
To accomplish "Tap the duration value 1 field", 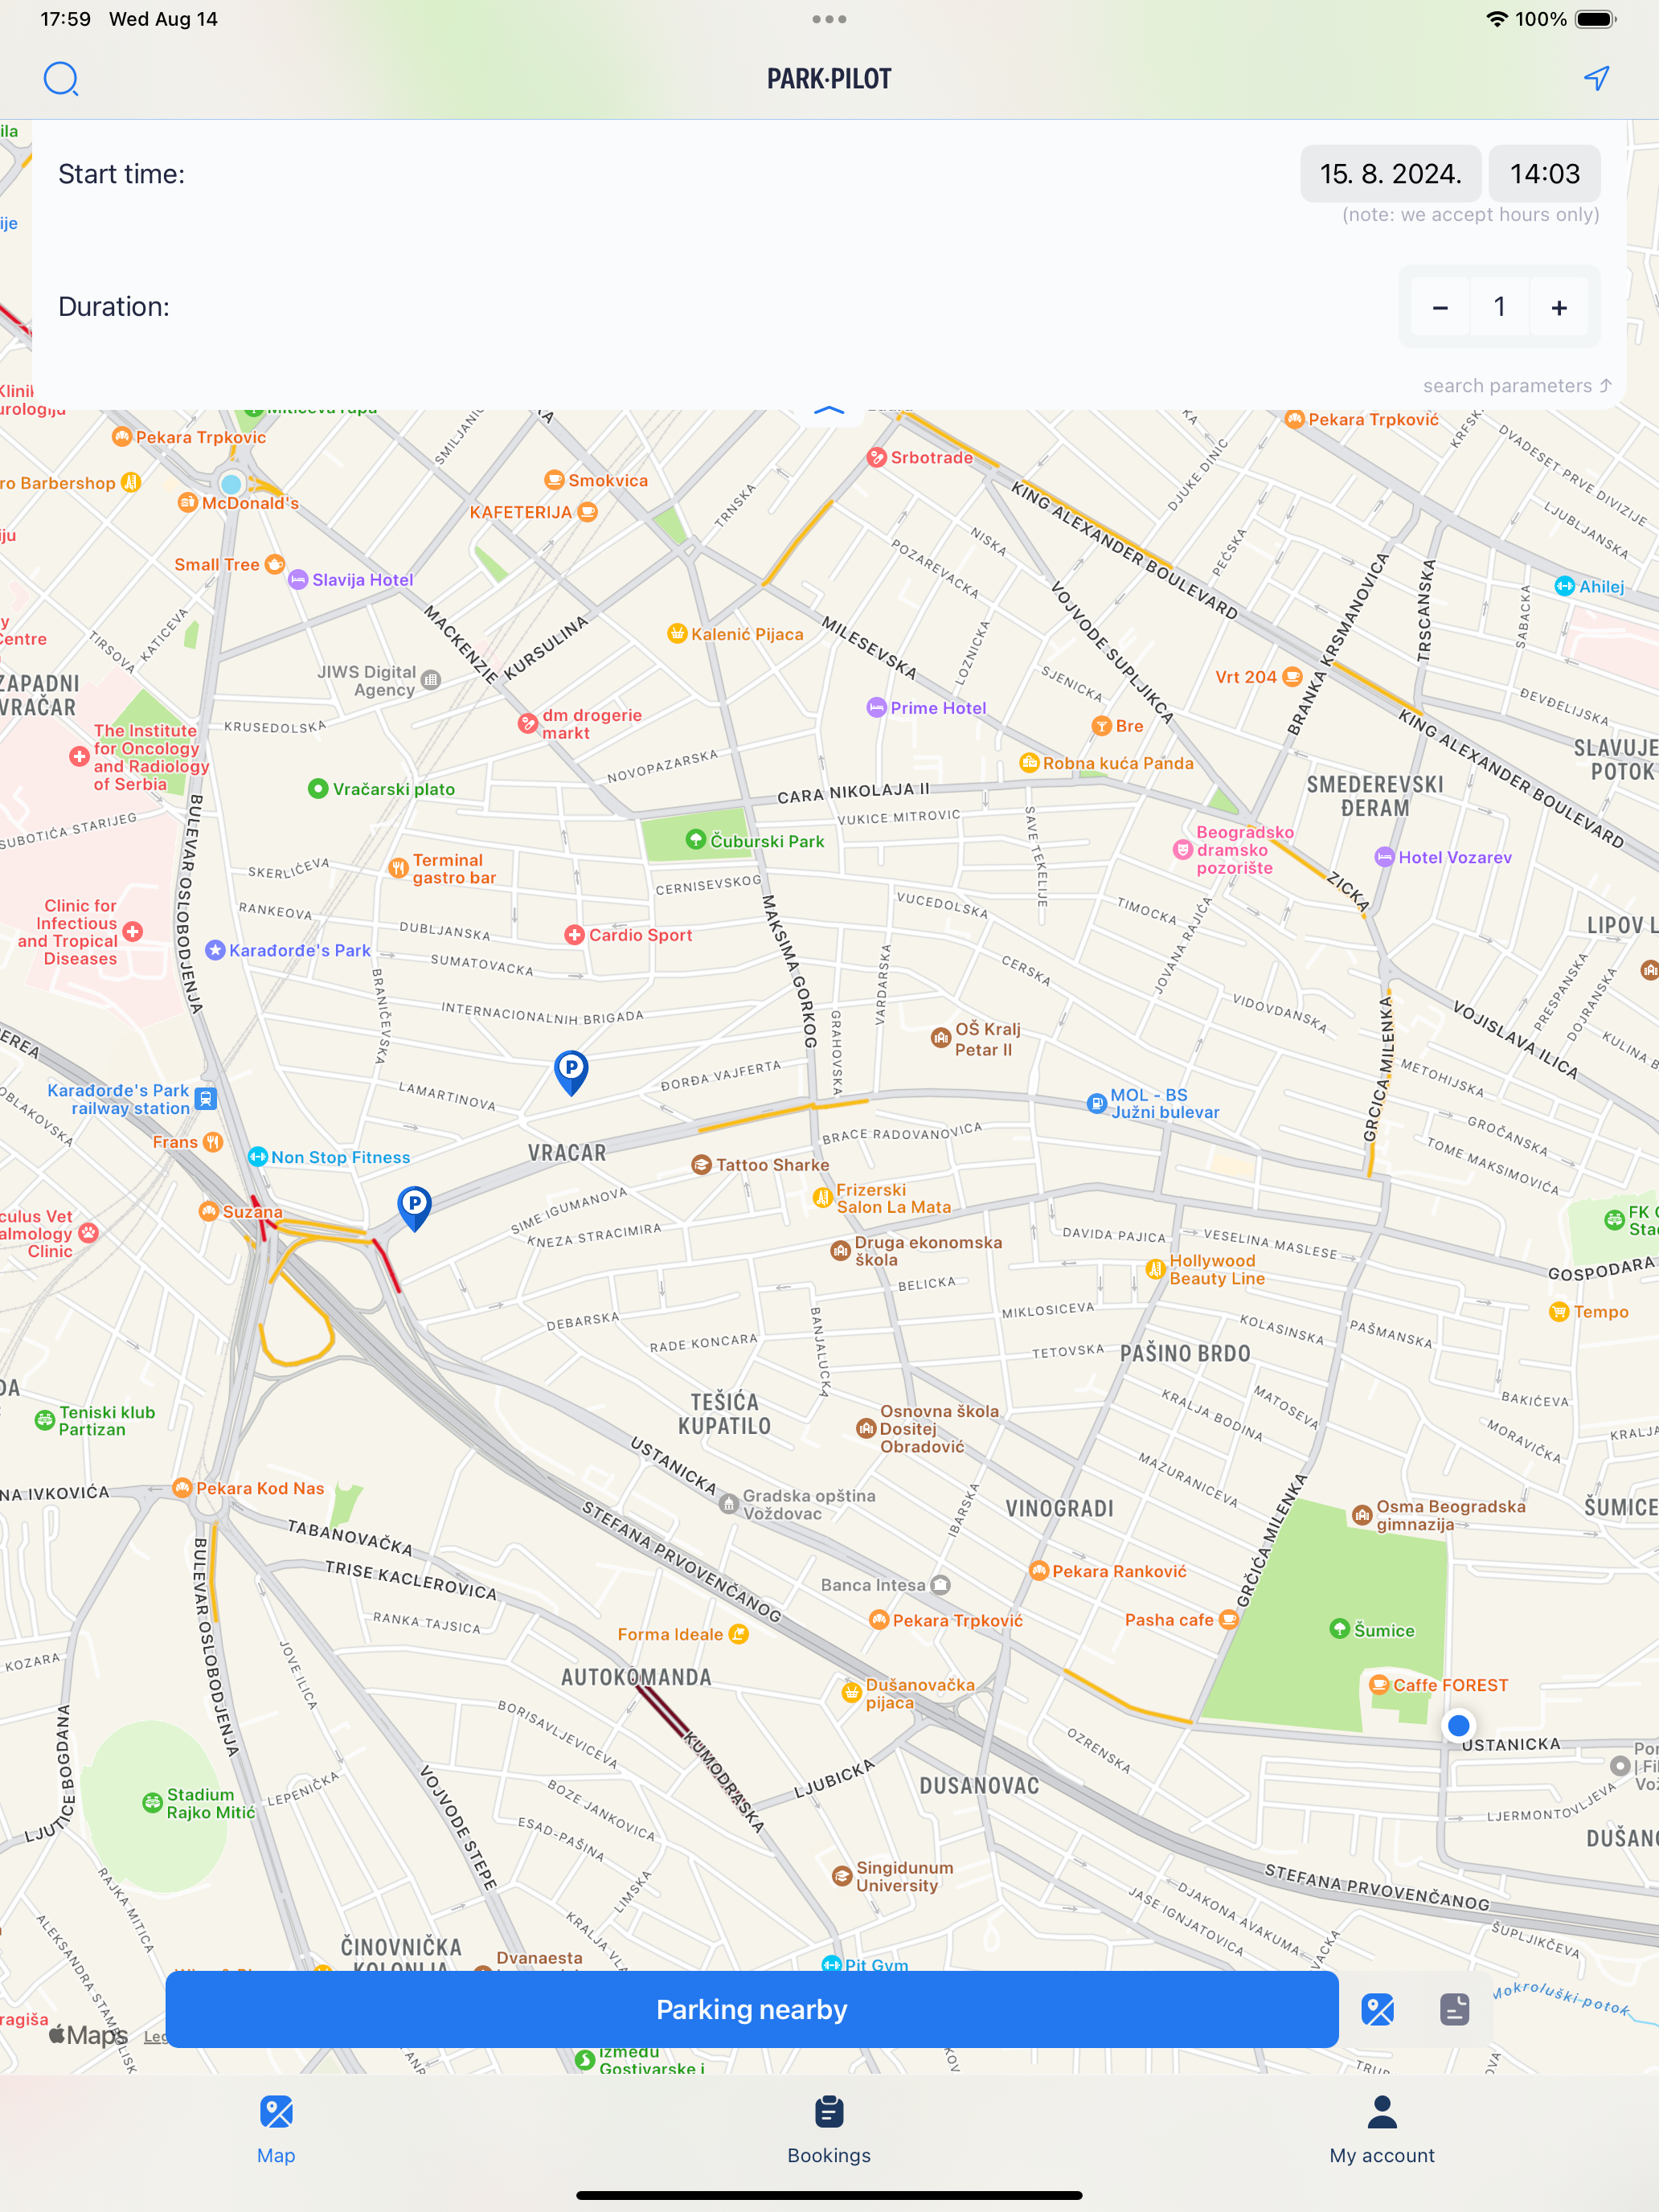I will click(1499, 307).
